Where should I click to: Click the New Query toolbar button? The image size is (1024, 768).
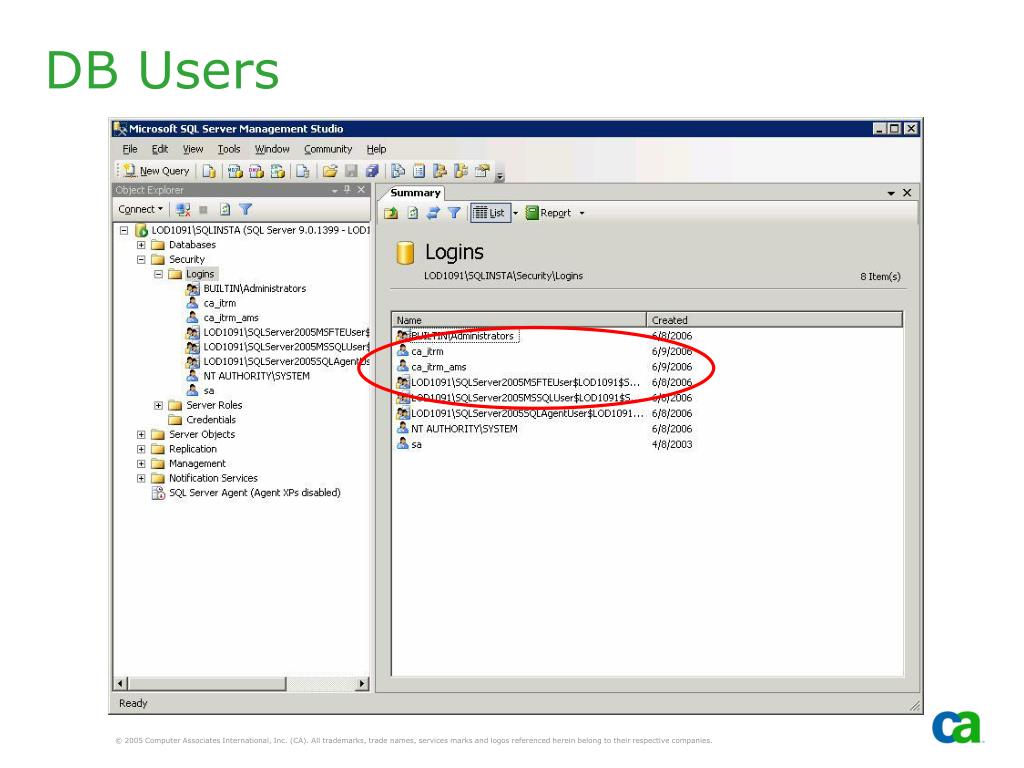157,171
